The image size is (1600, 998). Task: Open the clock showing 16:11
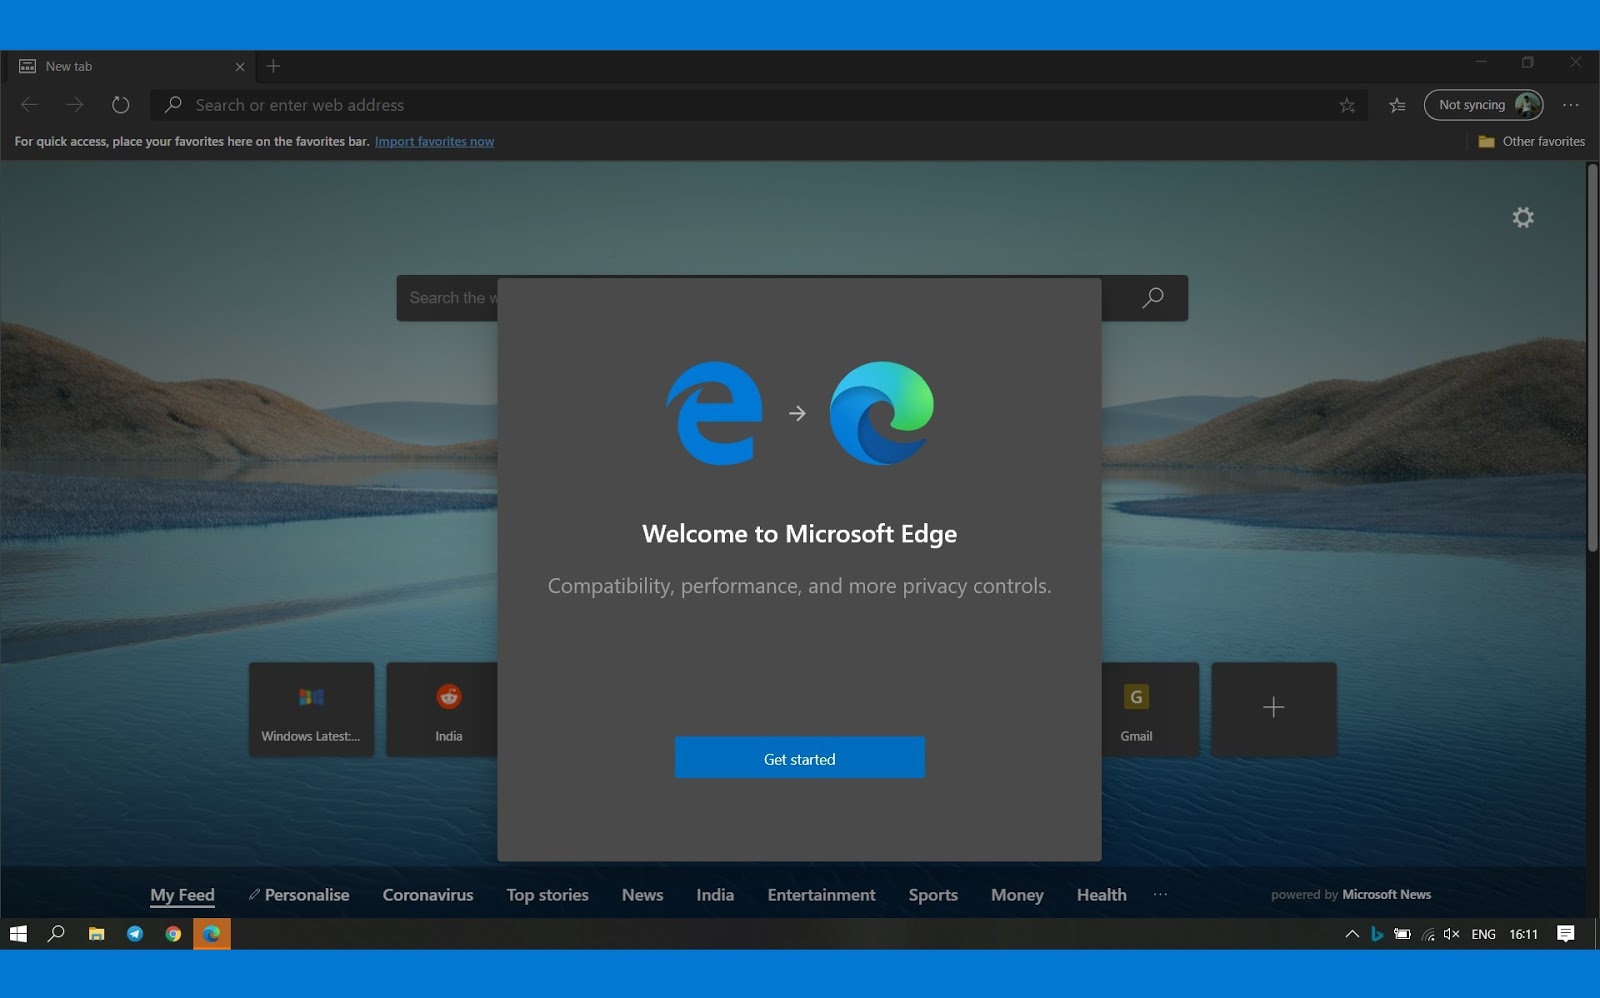1524,934
